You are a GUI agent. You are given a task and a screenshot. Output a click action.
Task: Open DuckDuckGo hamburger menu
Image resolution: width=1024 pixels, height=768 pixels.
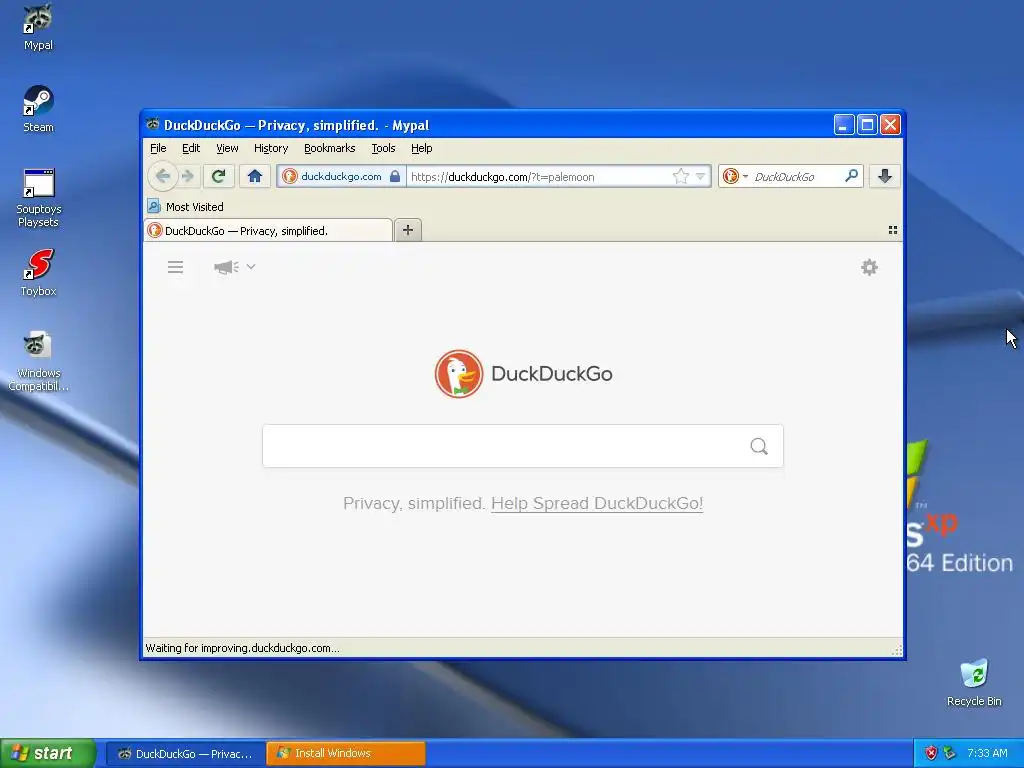click(x=175, y=267)
